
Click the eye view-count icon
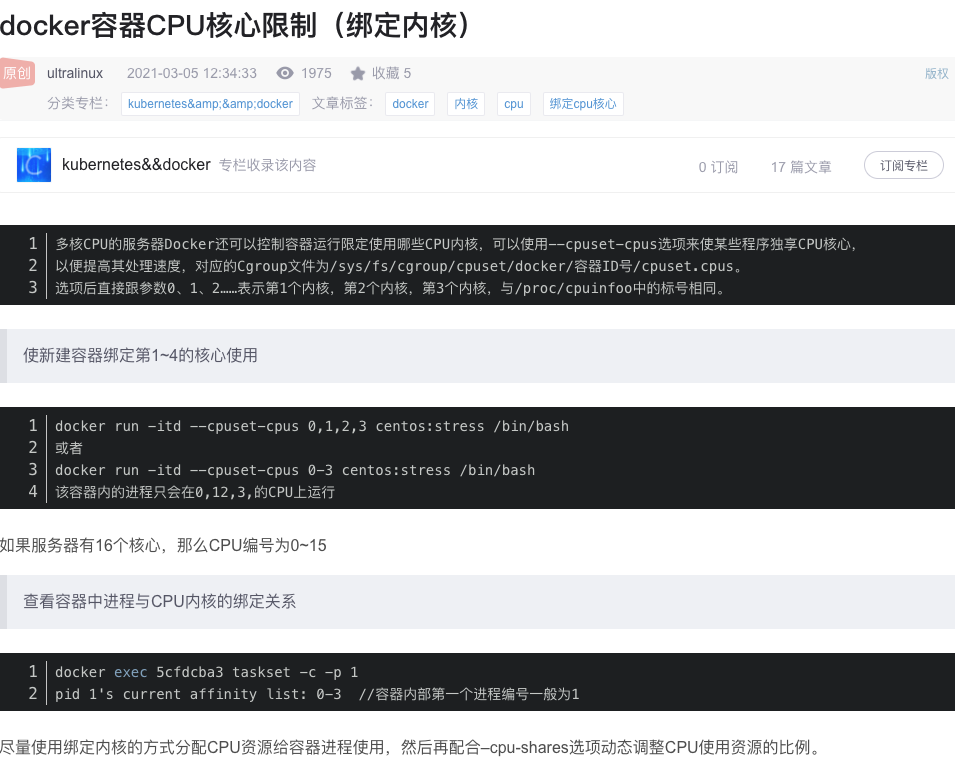point(284,73)
